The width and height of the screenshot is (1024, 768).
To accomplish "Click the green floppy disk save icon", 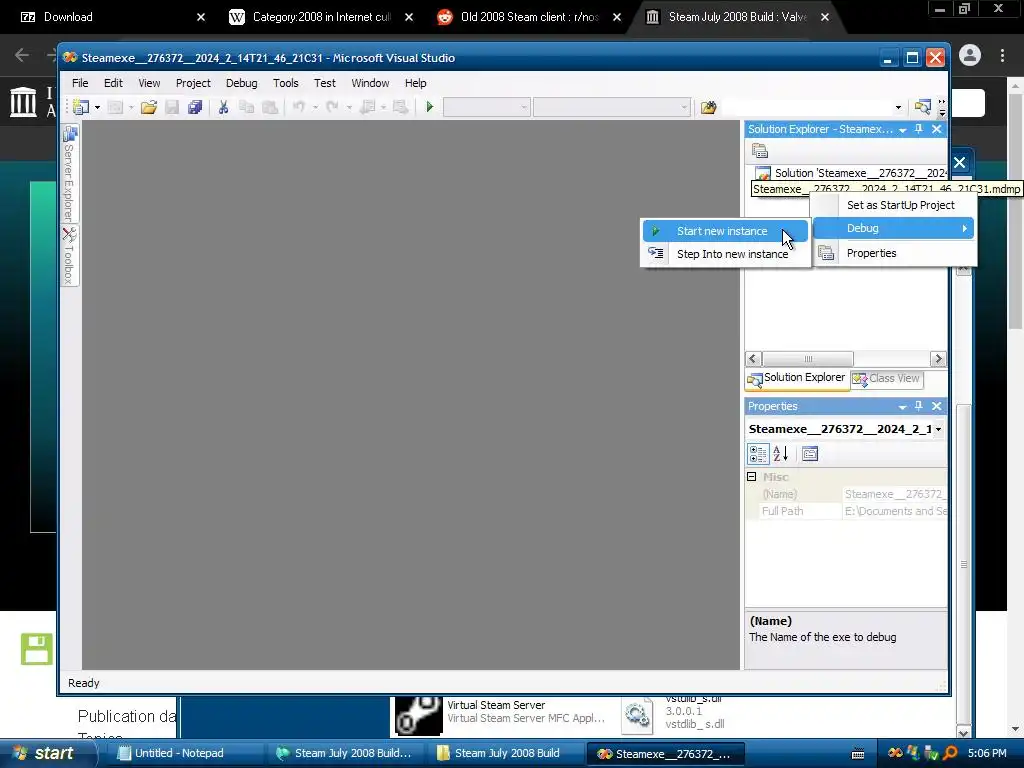I will 37,649.
